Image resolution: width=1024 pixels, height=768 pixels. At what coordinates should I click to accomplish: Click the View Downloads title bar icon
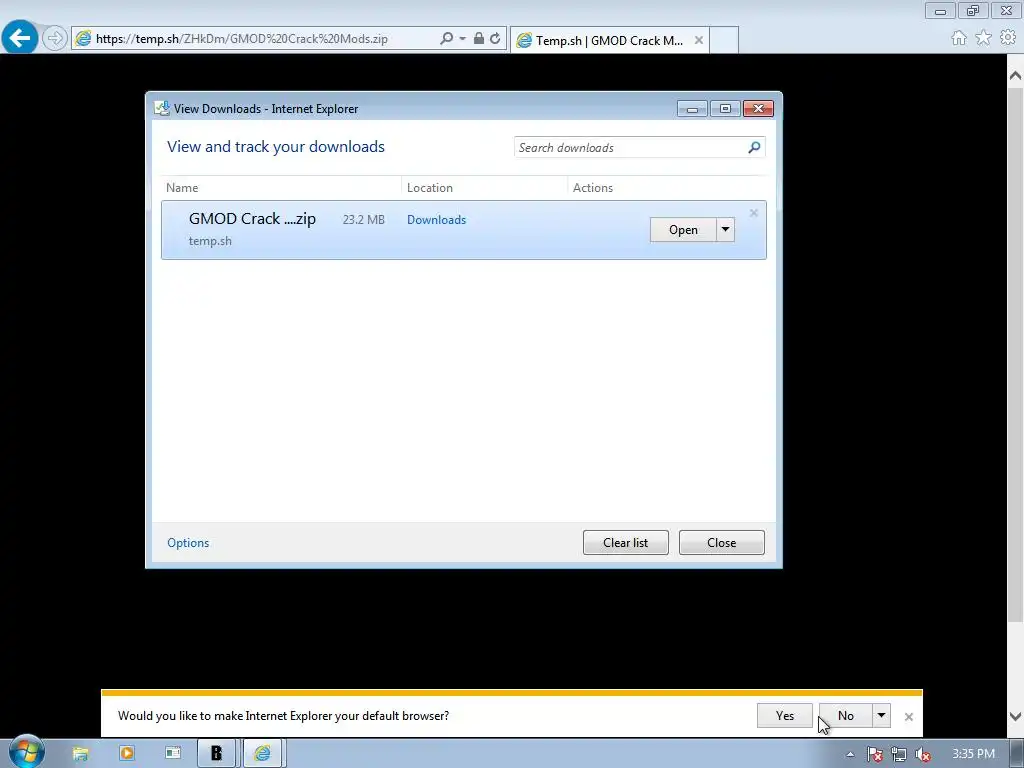tap(161, 108)
